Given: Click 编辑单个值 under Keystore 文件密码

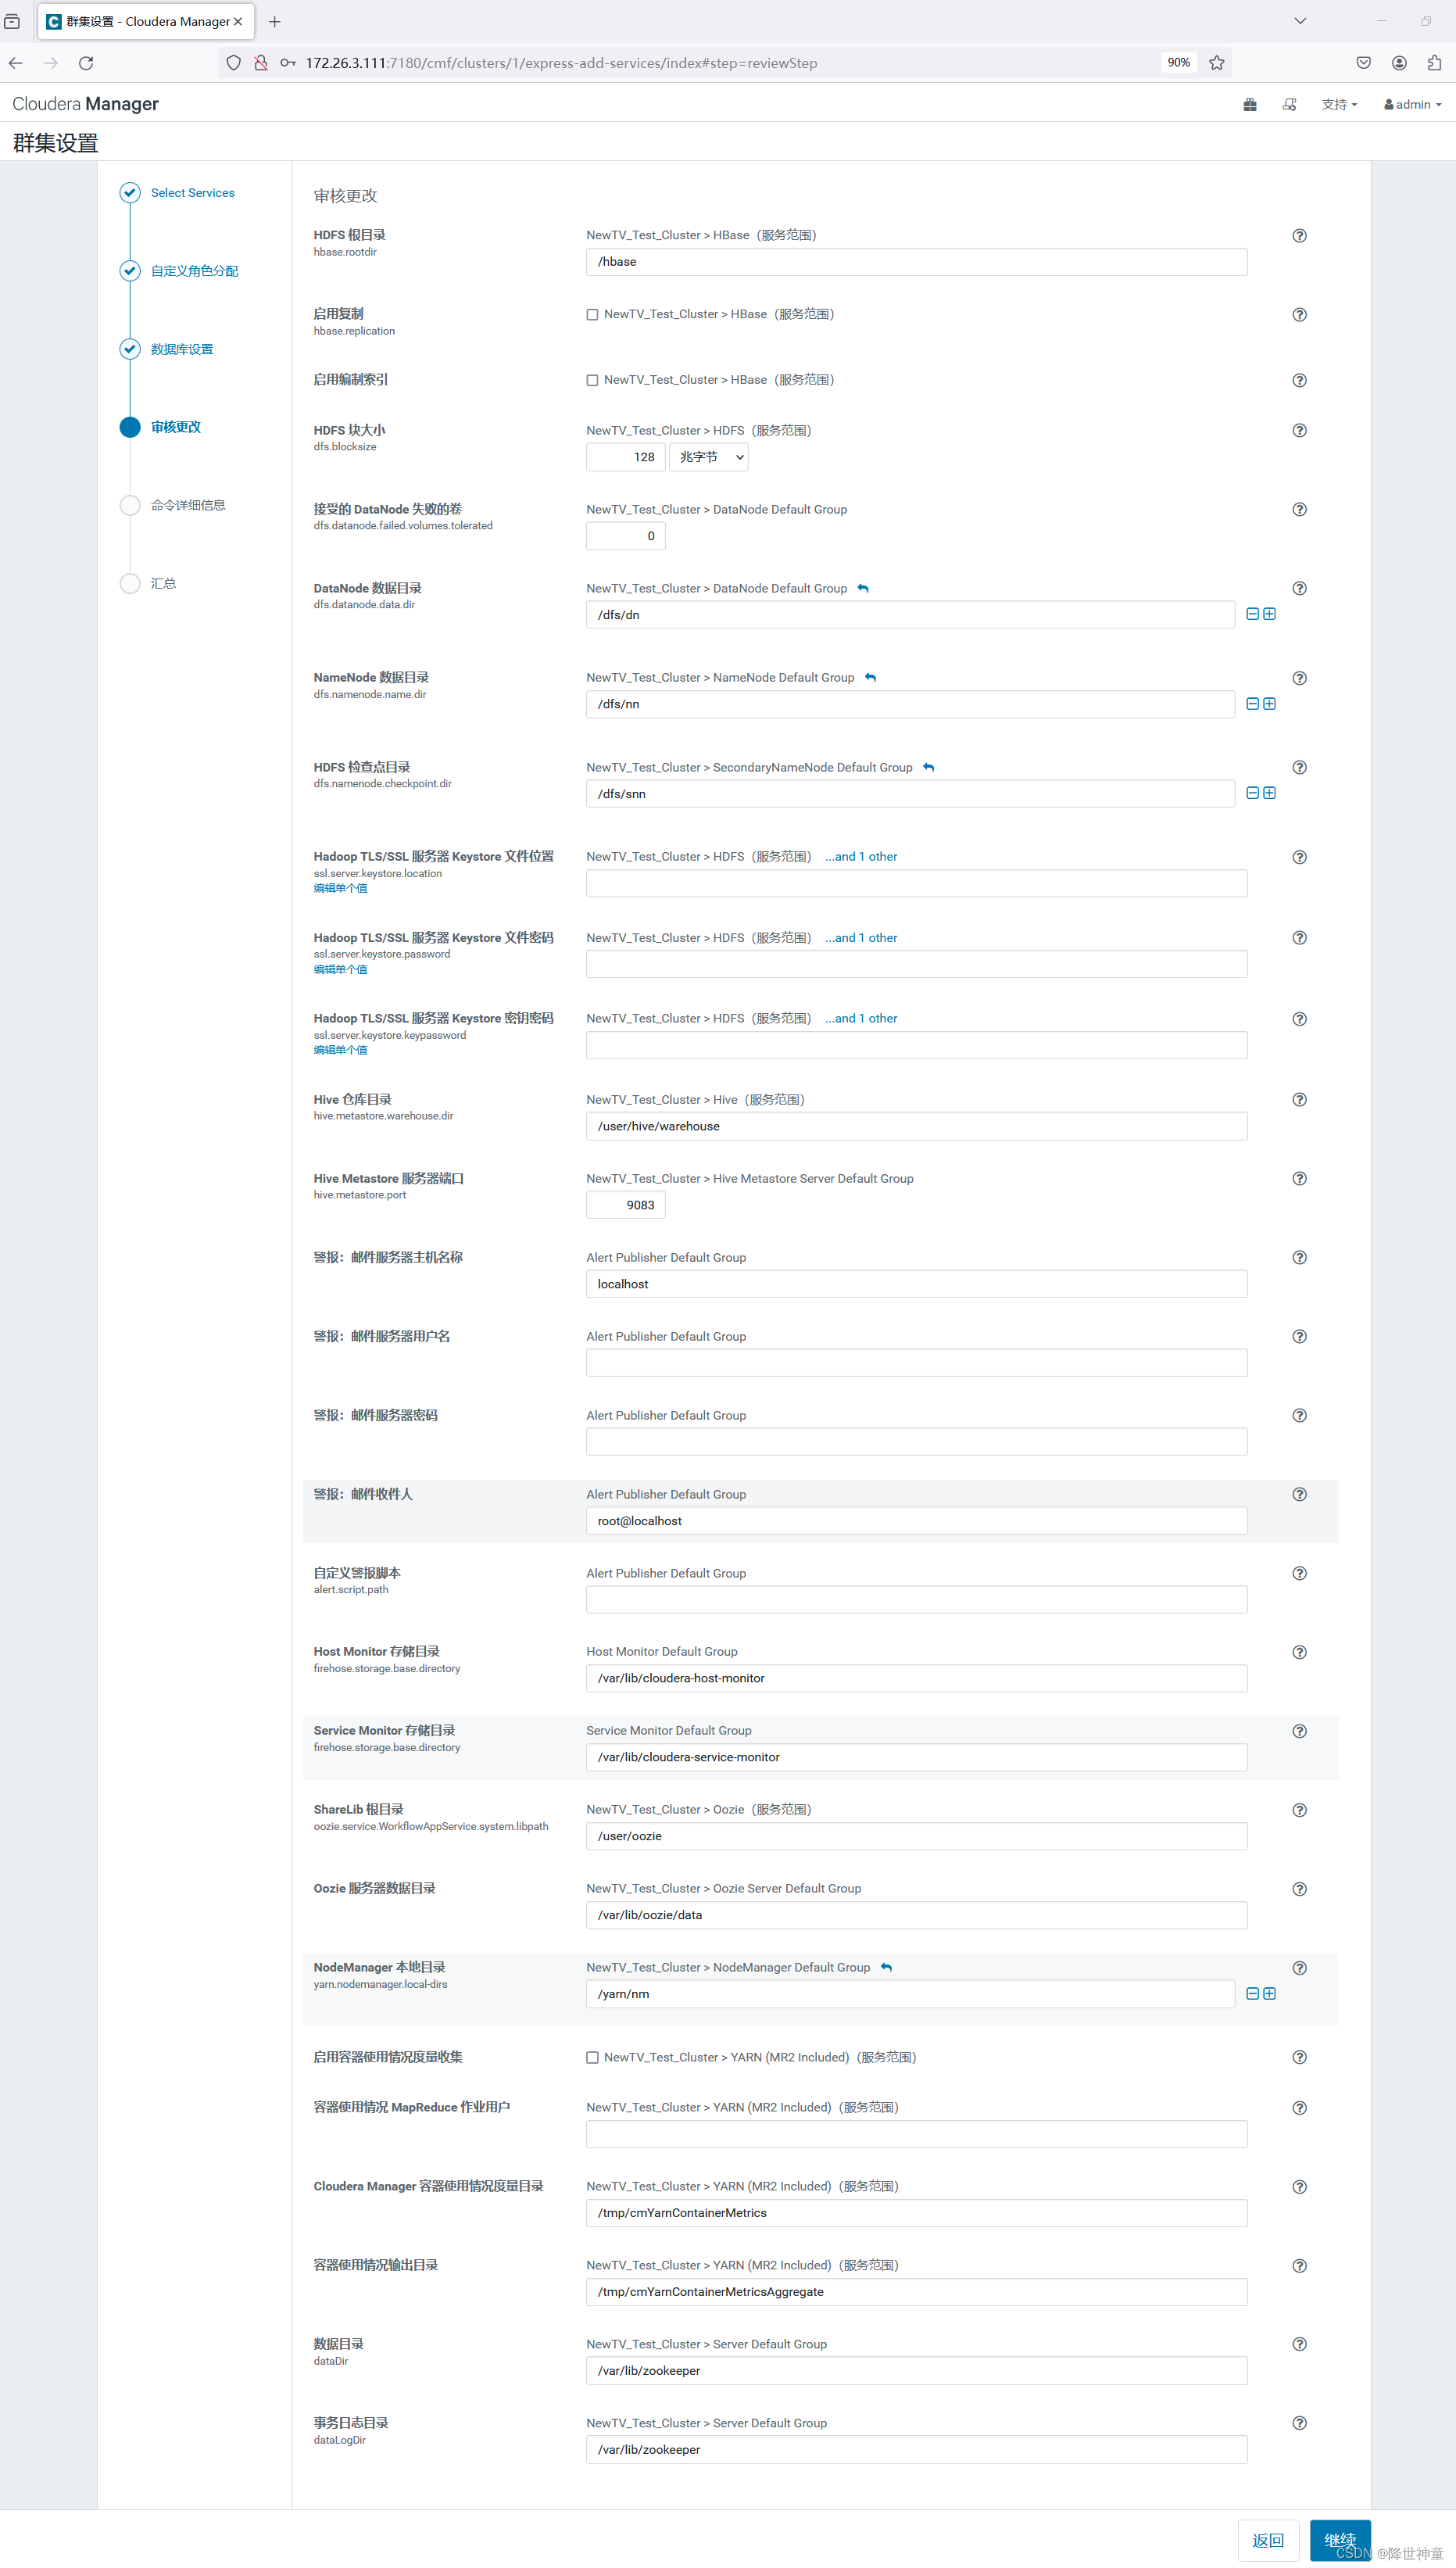Looking at the screenshot, I should pos(340,970).
